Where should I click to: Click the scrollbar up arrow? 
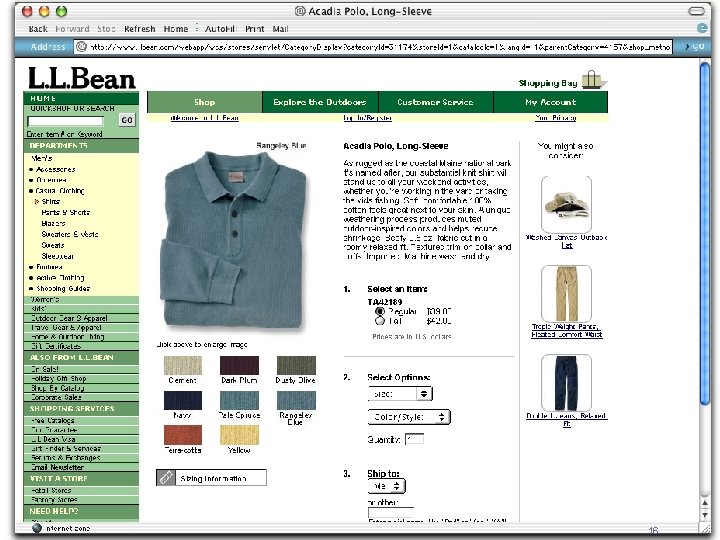coord(705,503)
